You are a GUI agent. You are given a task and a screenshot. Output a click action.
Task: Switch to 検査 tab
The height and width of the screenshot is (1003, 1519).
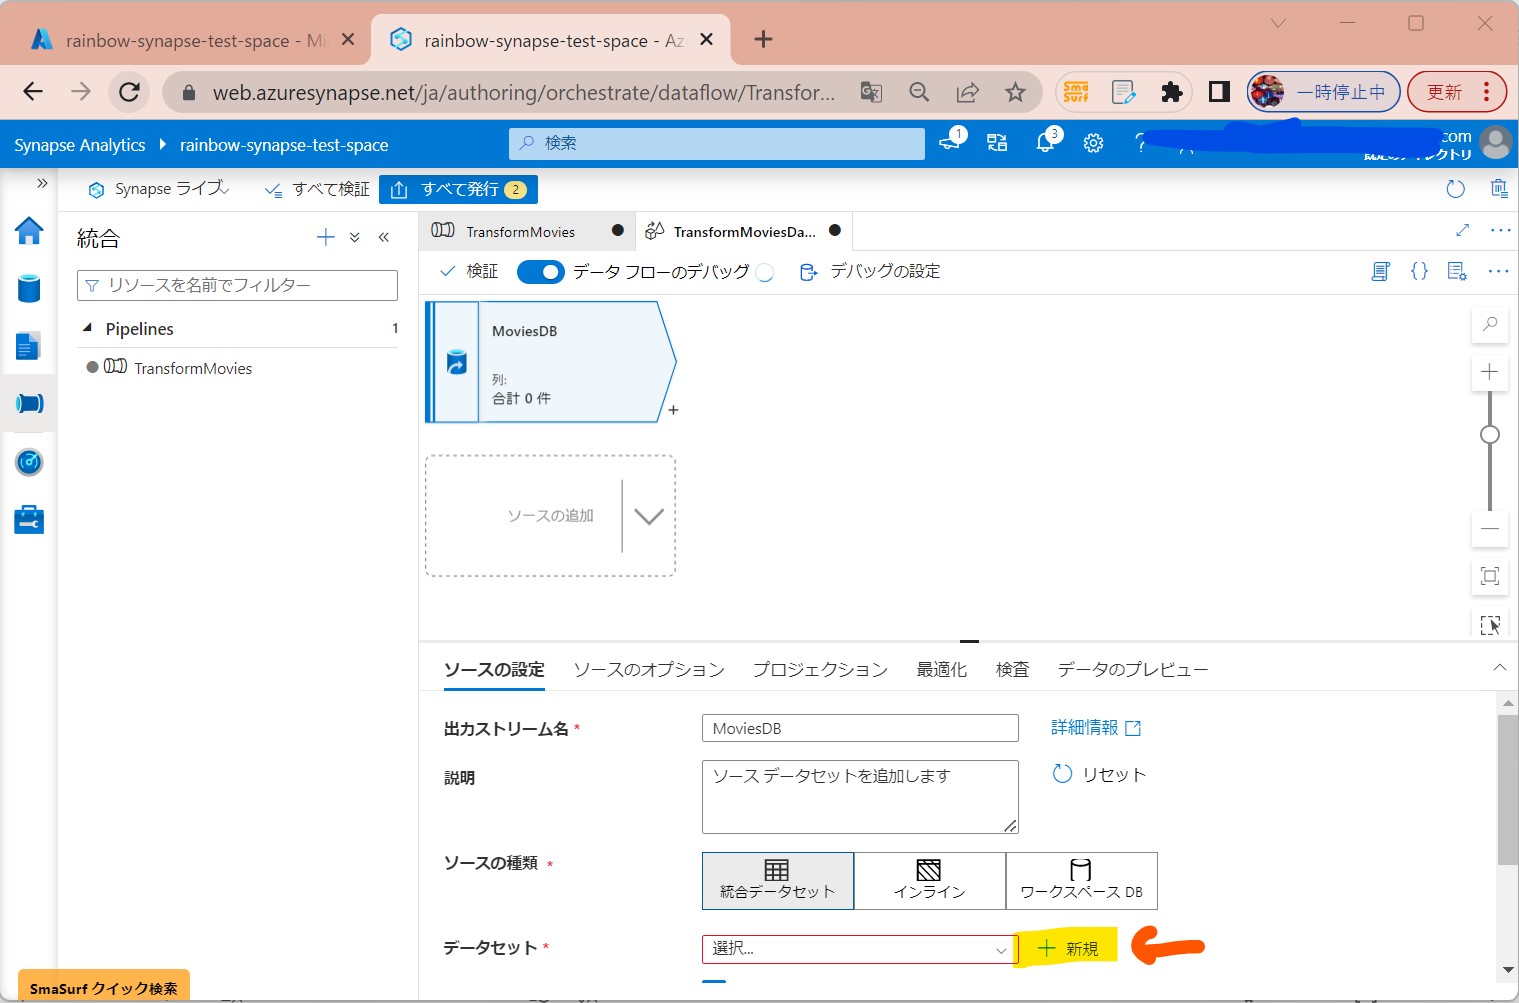click(x=1012, y=670)
